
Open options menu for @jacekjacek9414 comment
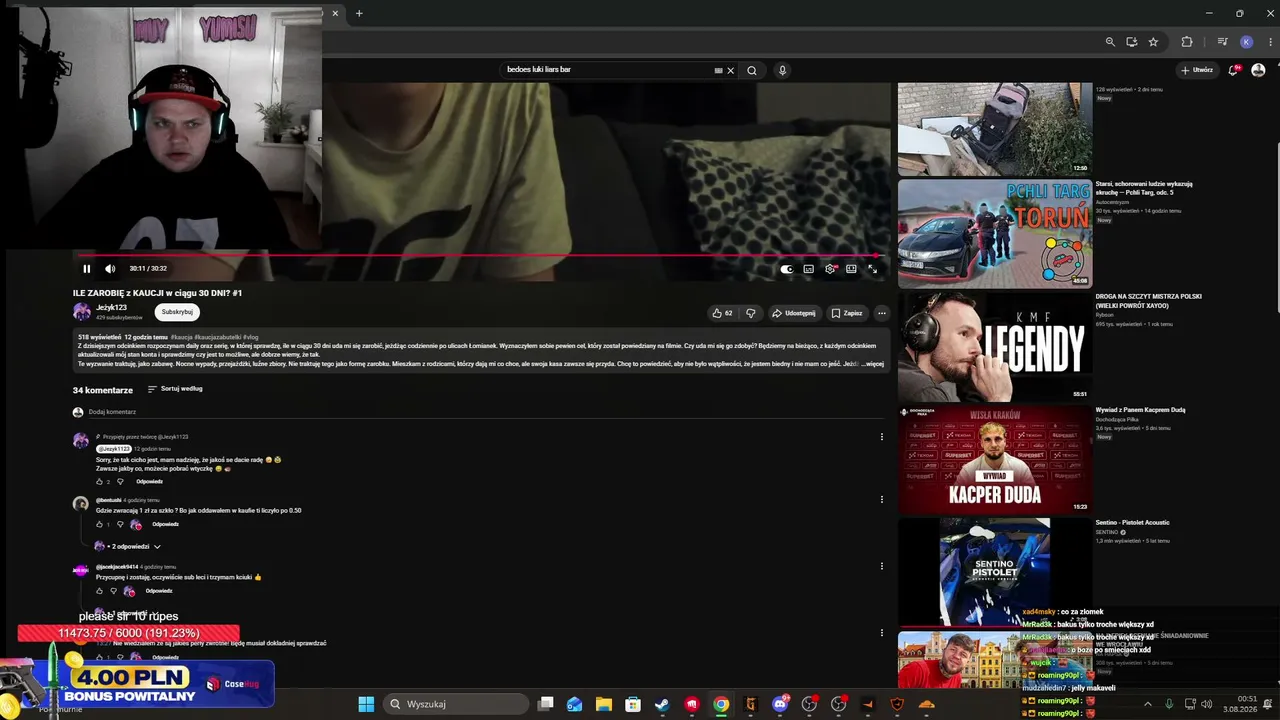coord(881,566)
